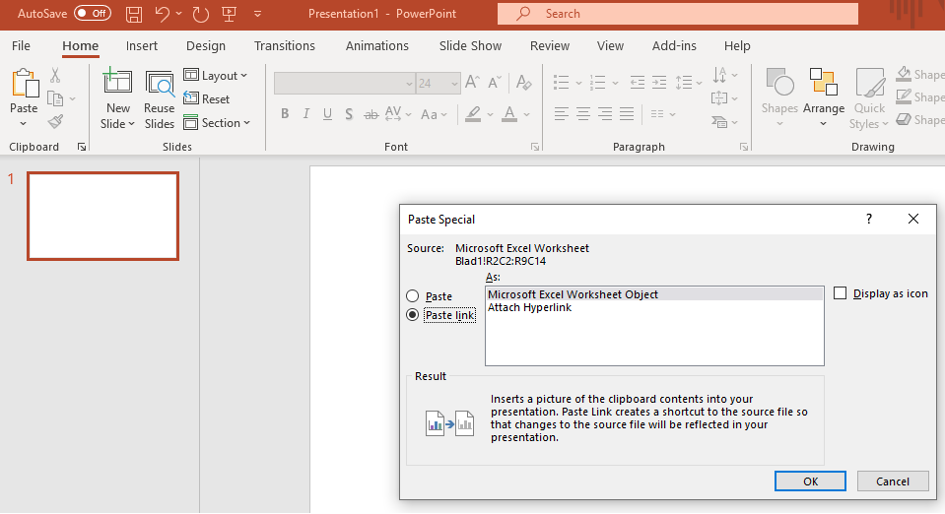This screenshot has height=514, width=945.
Task: Open the Animations tab
Action: click(377, 46)
